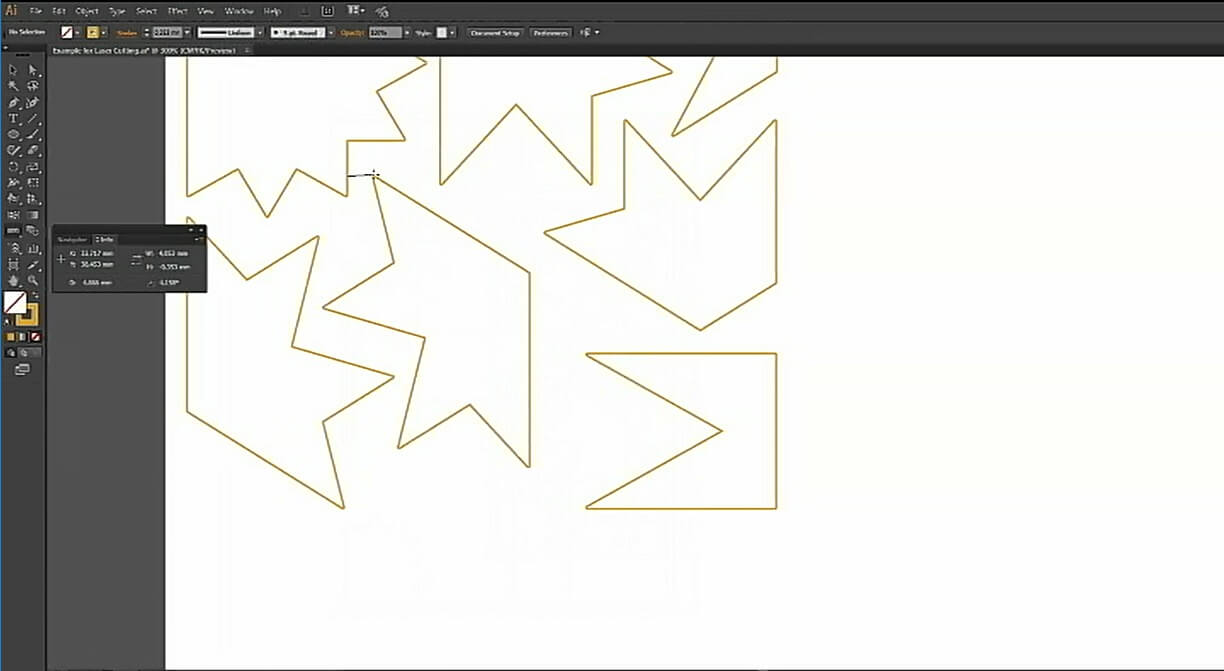
Task: Click the Preferences button
Action: point(550,33)
